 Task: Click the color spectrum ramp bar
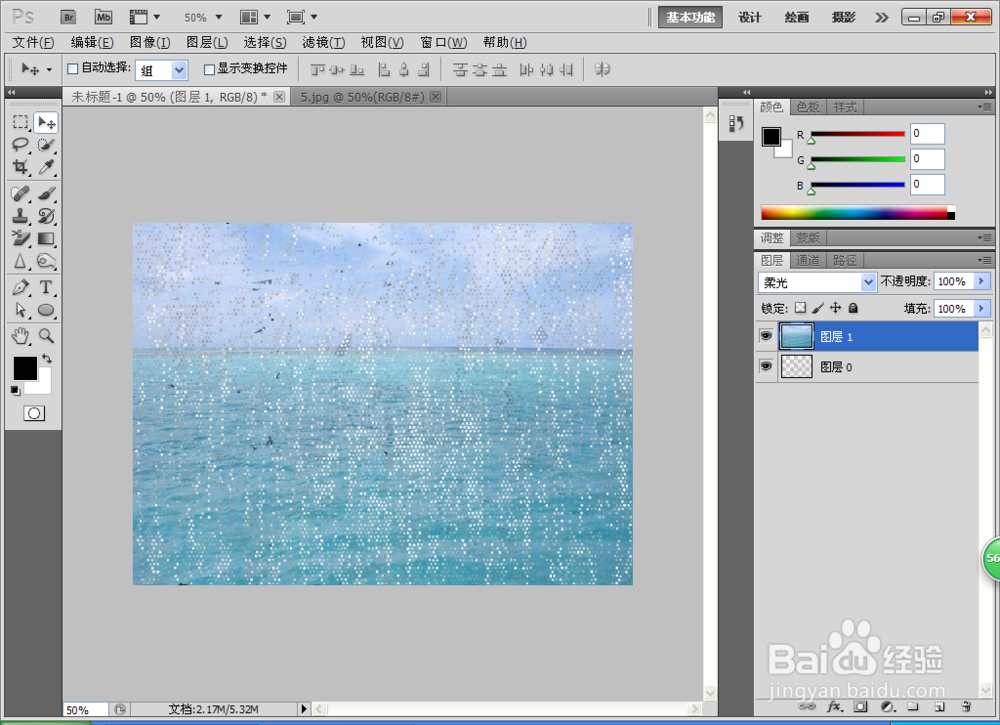tap(857, 213)
